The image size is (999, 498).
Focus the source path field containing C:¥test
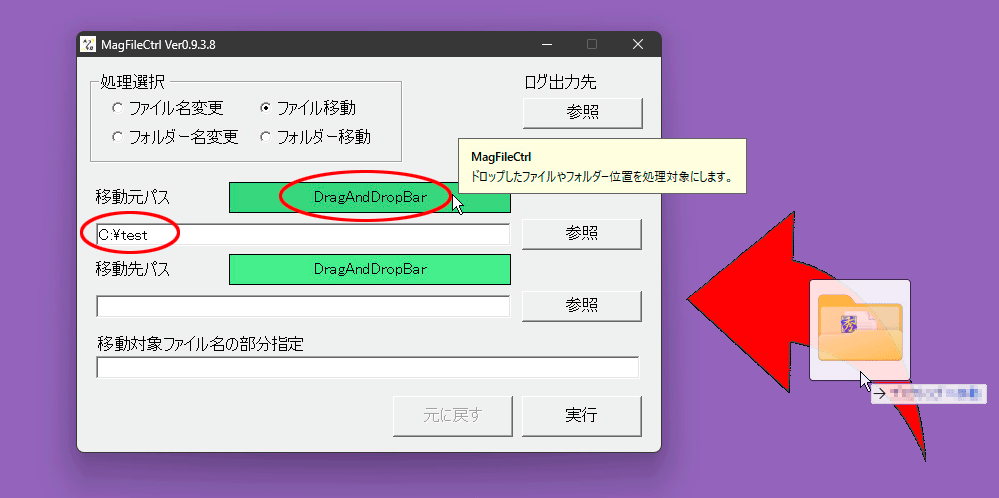[x=302, y=234]
